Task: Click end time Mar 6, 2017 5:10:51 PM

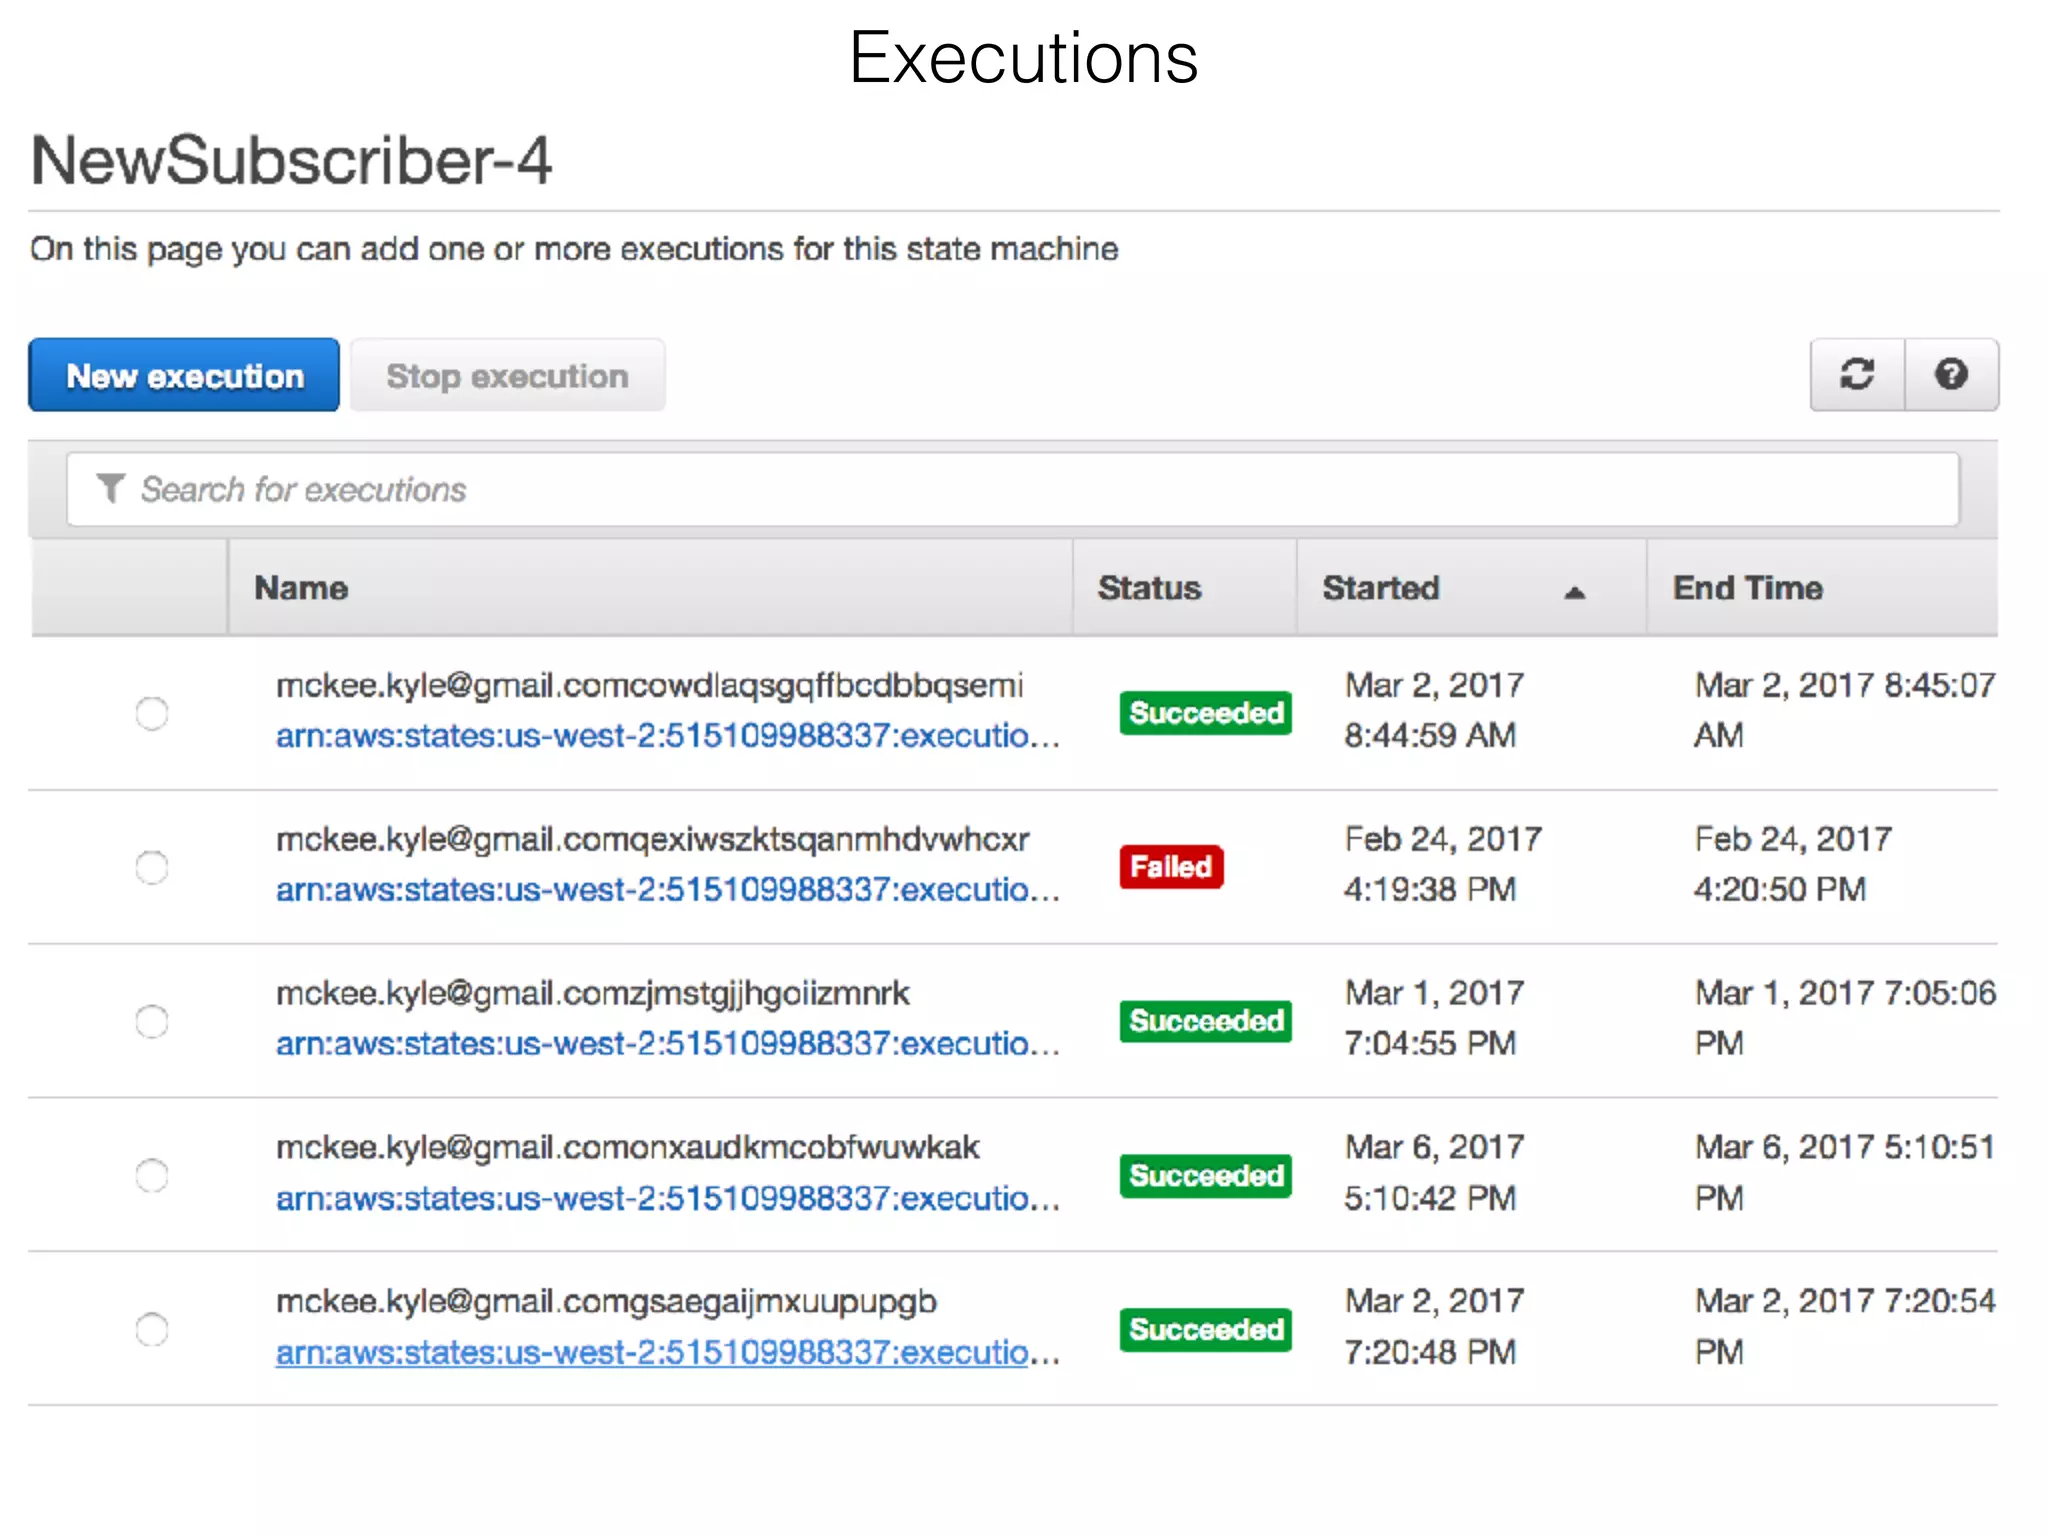Action: pyautogui.click(x=1845, y=1172)
